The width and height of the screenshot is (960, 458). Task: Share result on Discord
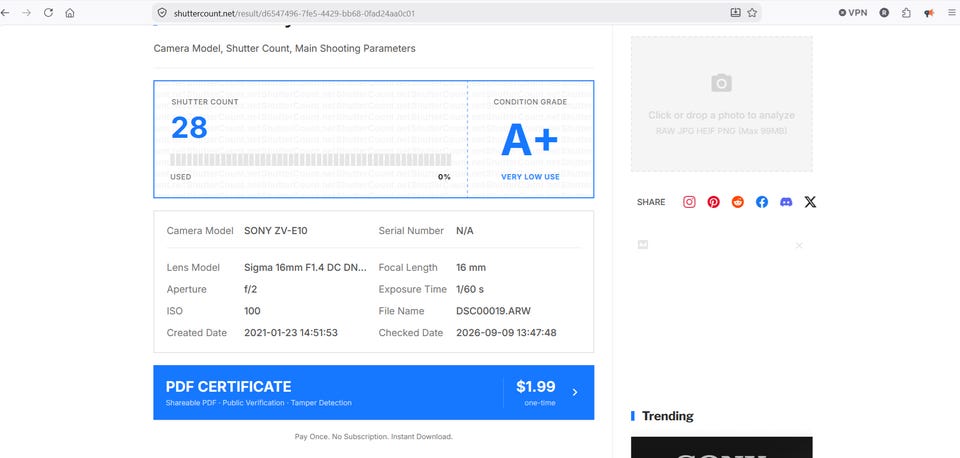786,202
